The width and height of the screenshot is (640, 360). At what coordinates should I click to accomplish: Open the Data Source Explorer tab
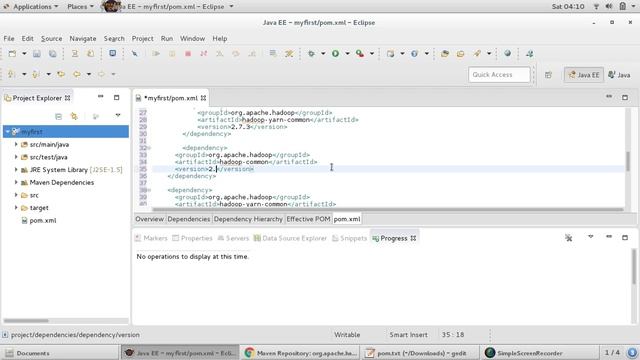point(290,238)
